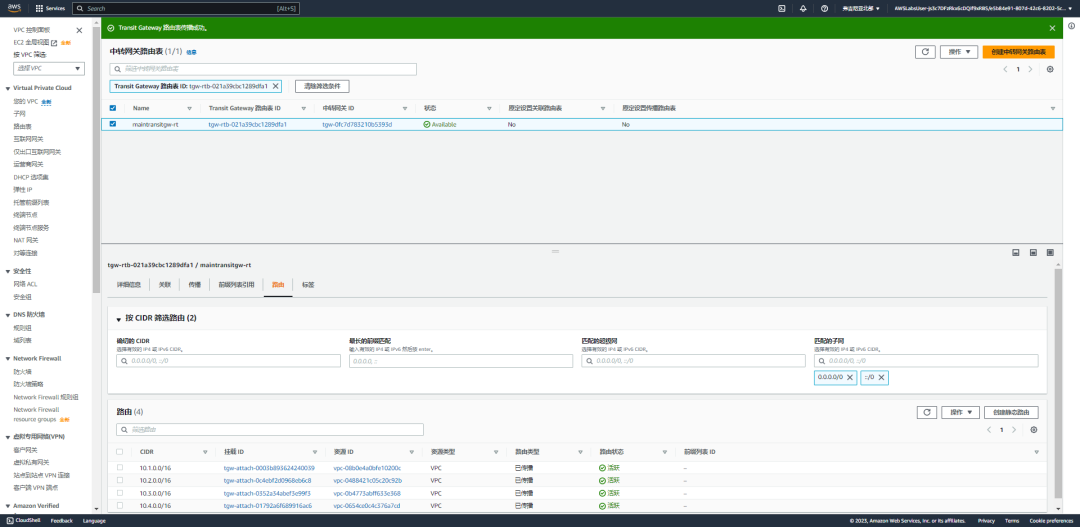Image resolution: width=1080 pixels, height=527 pixels.
Task: Collapse the filter routes by CIDR section
Action: 119,319
